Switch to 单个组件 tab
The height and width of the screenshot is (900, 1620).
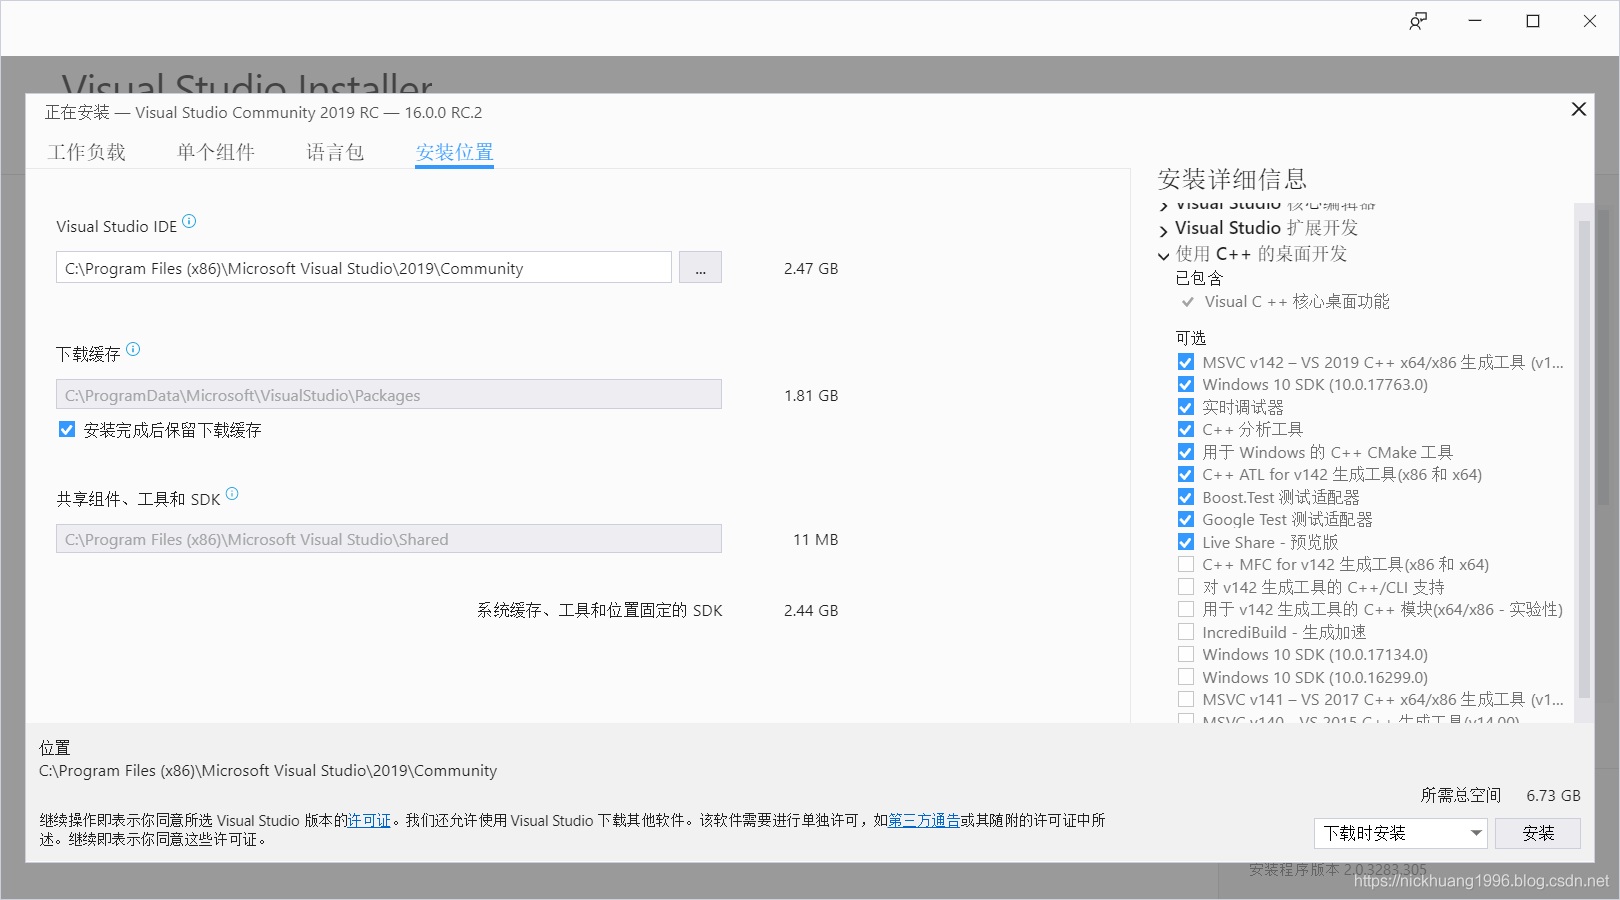click(216, 152)
